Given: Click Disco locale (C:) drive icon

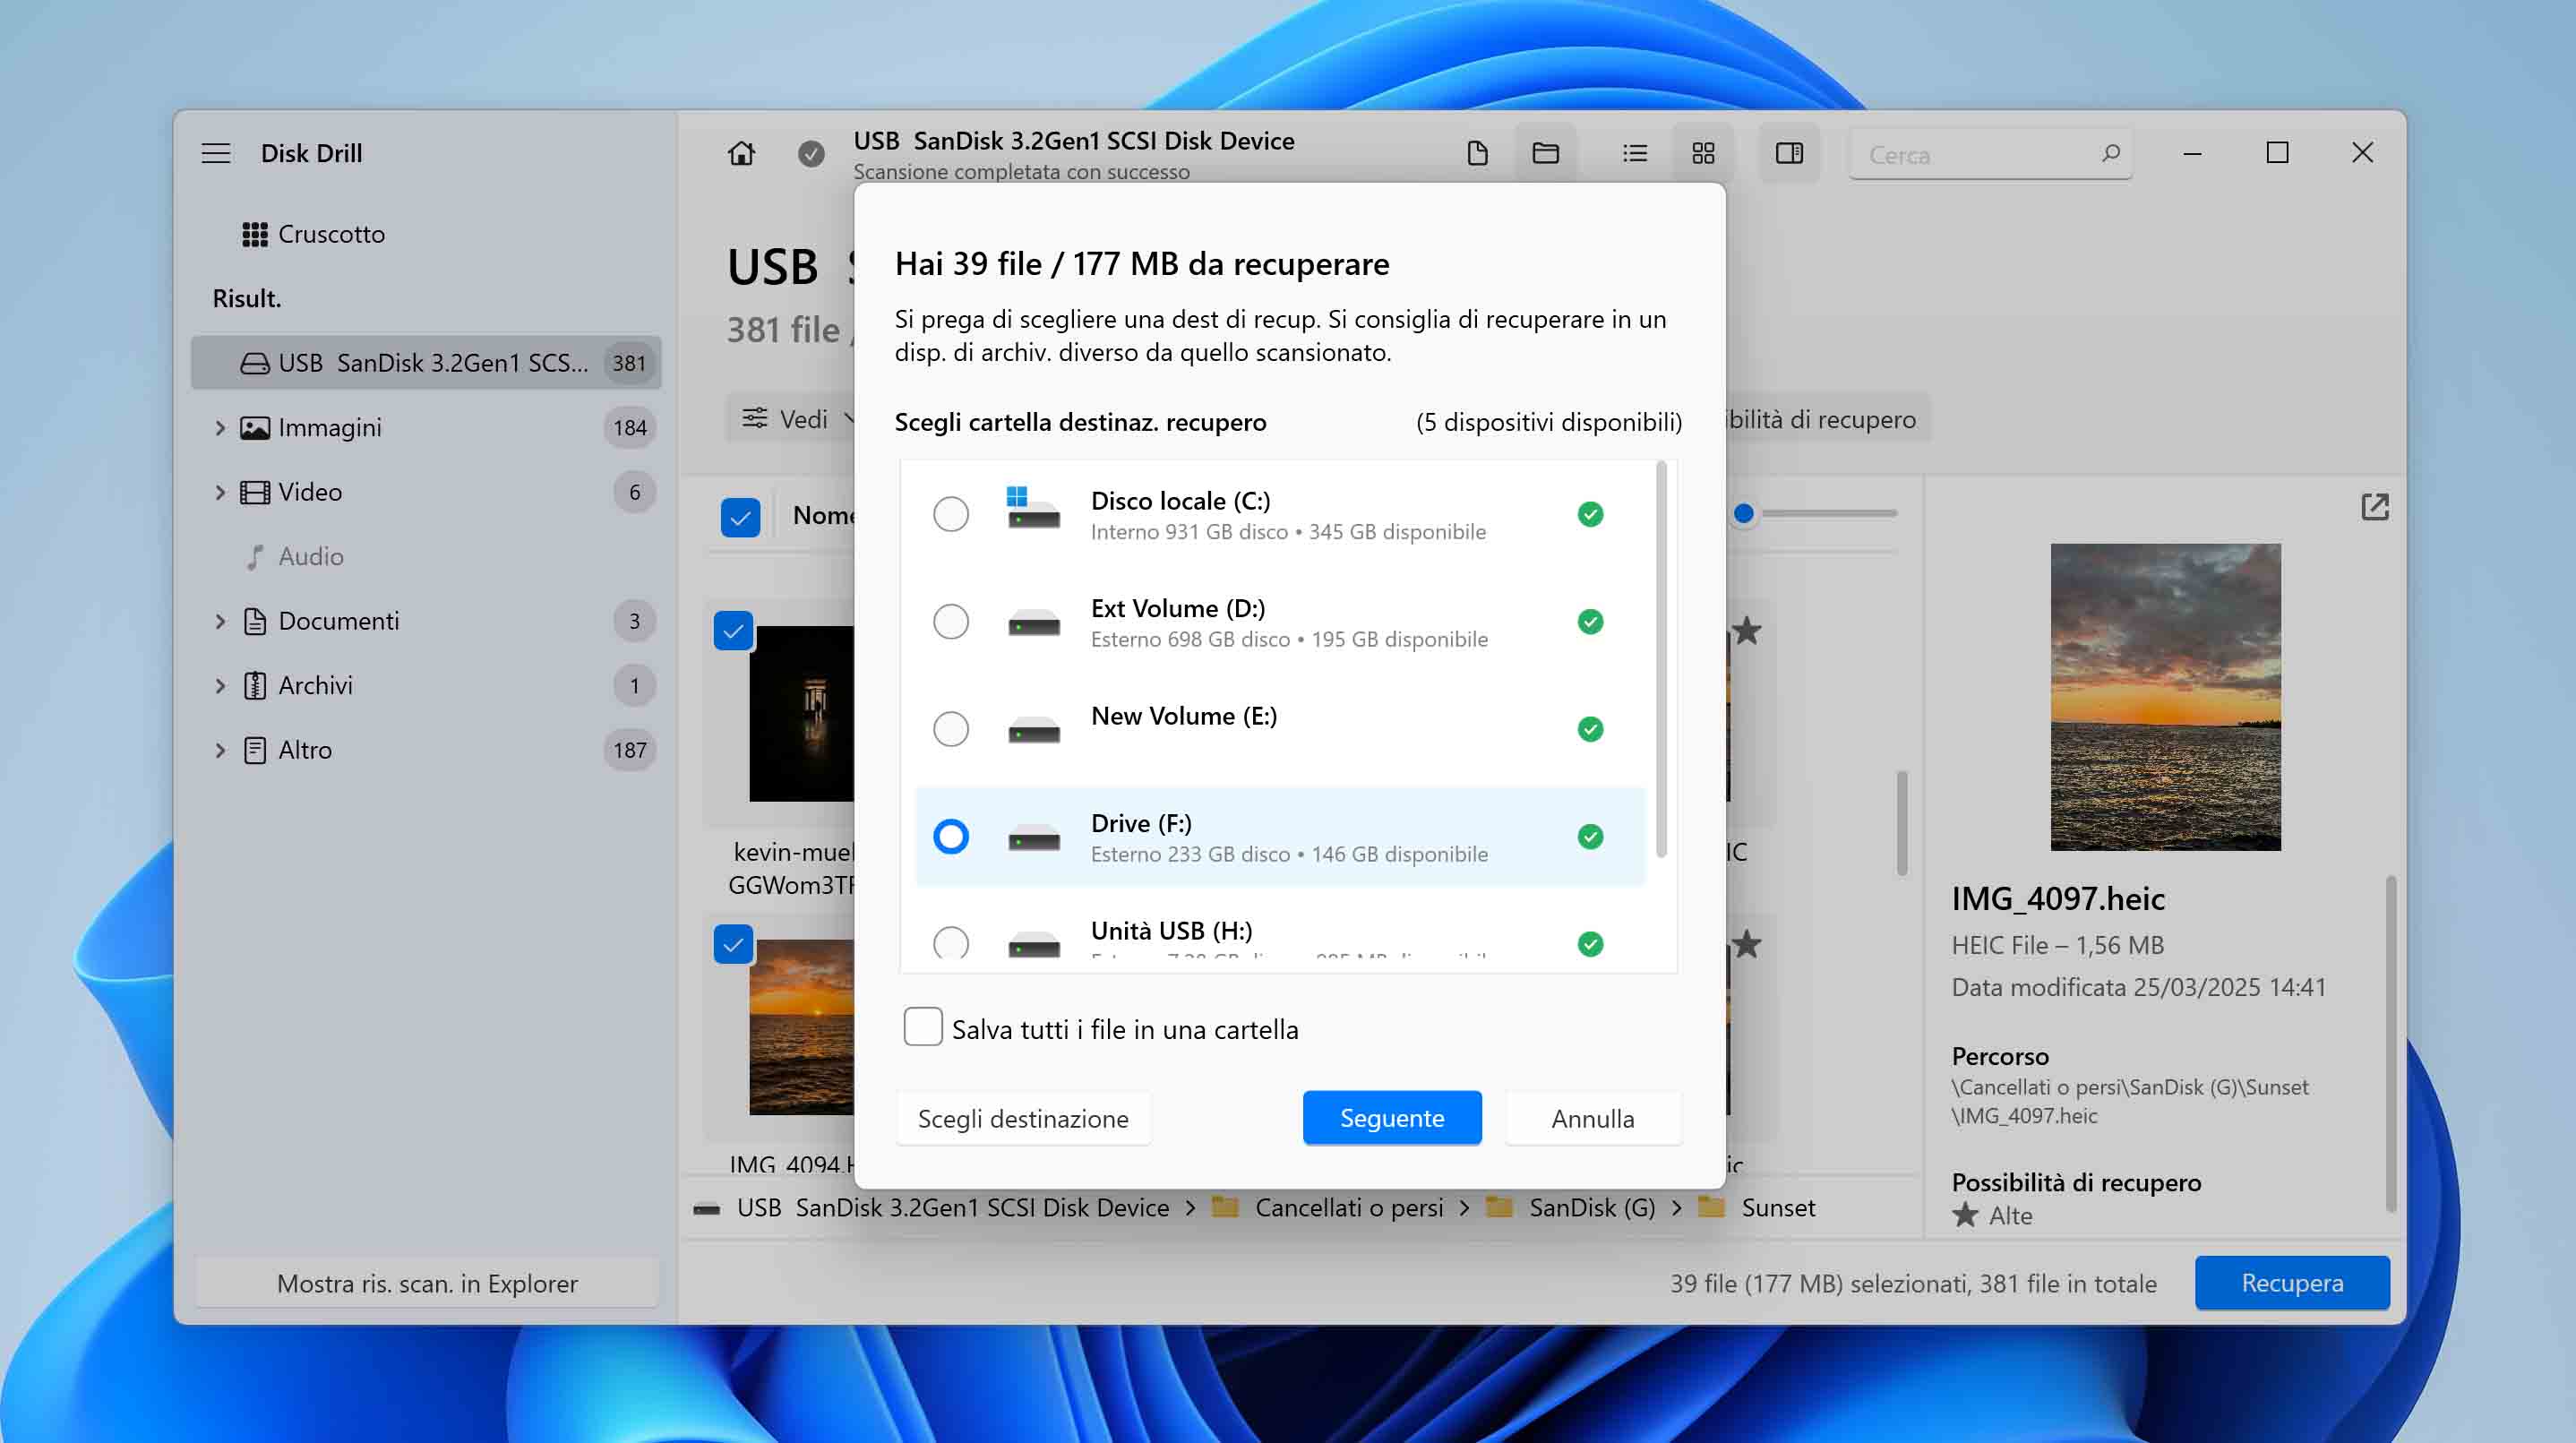Looking at the screenshot, I should pos(1033,509).
